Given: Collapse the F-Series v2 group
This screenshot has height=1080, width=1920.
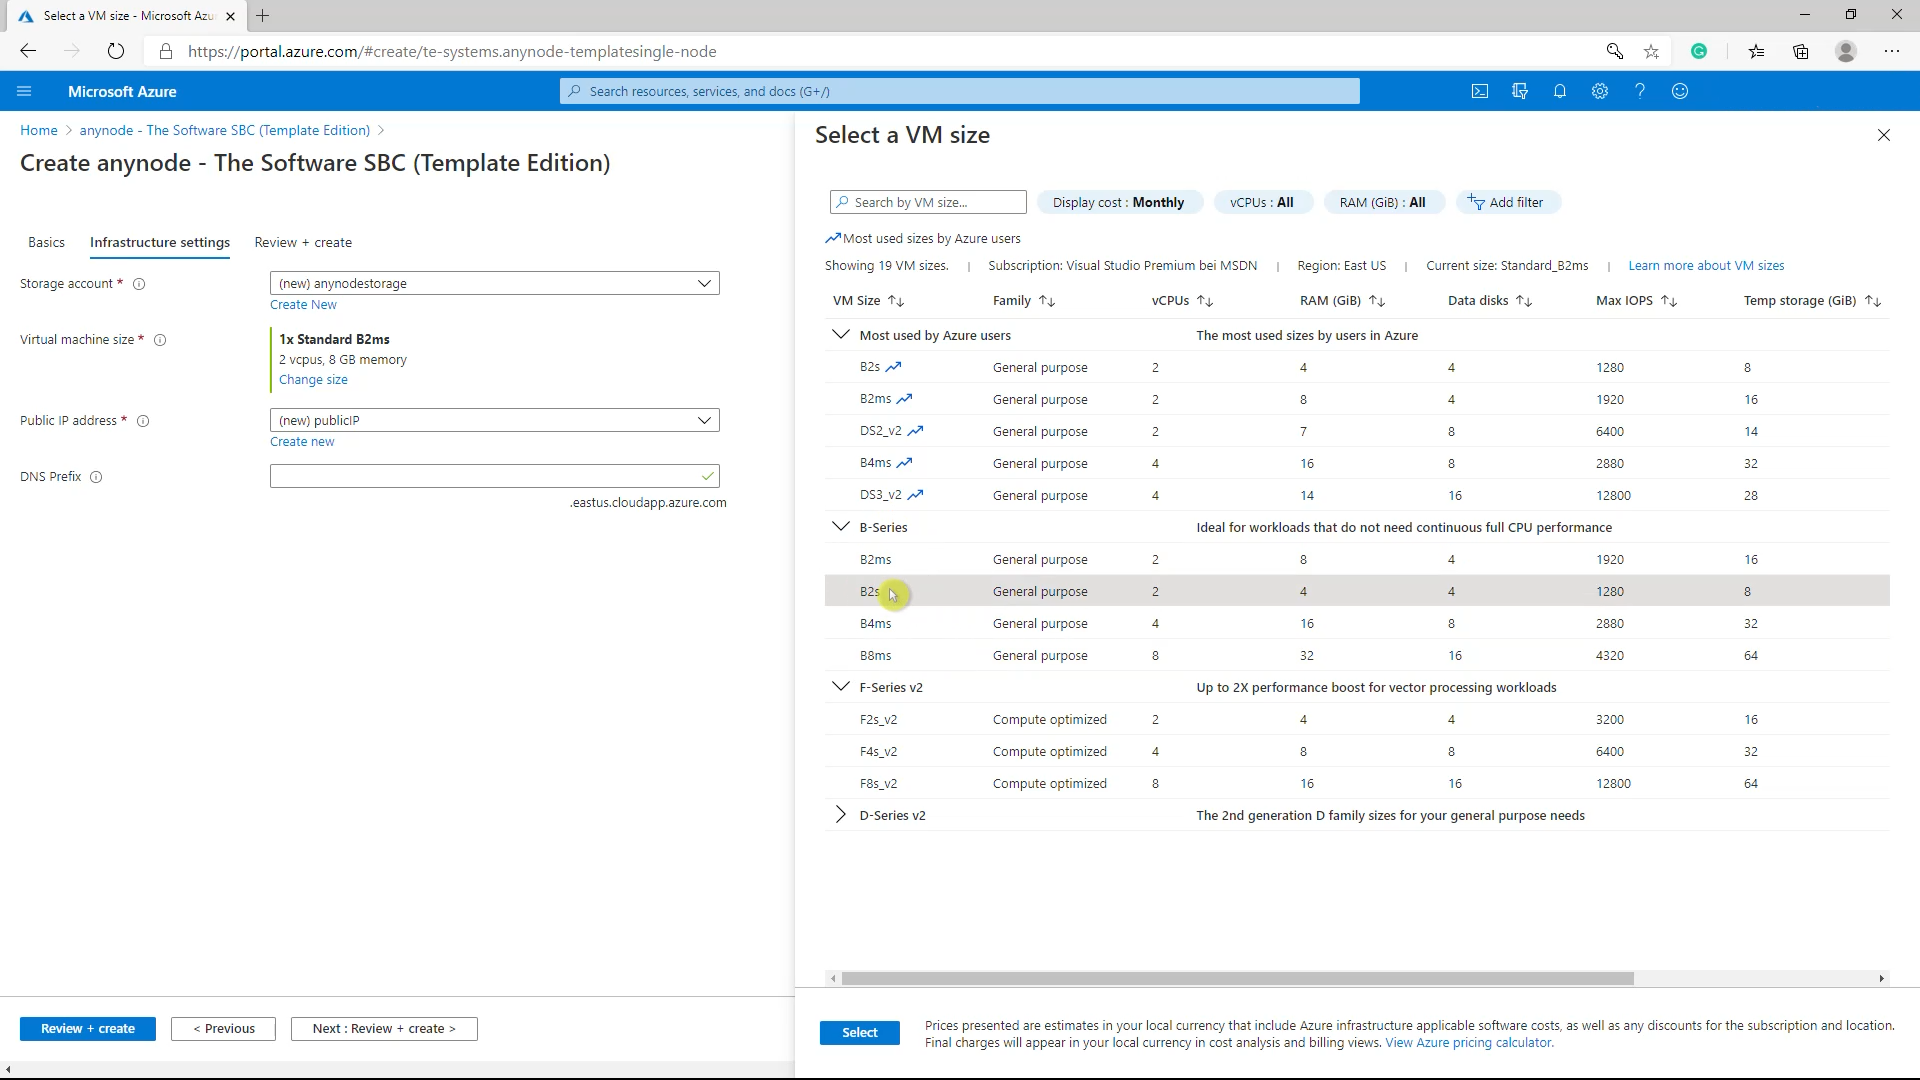Looking at the screenshot, I should coord(841,687).
